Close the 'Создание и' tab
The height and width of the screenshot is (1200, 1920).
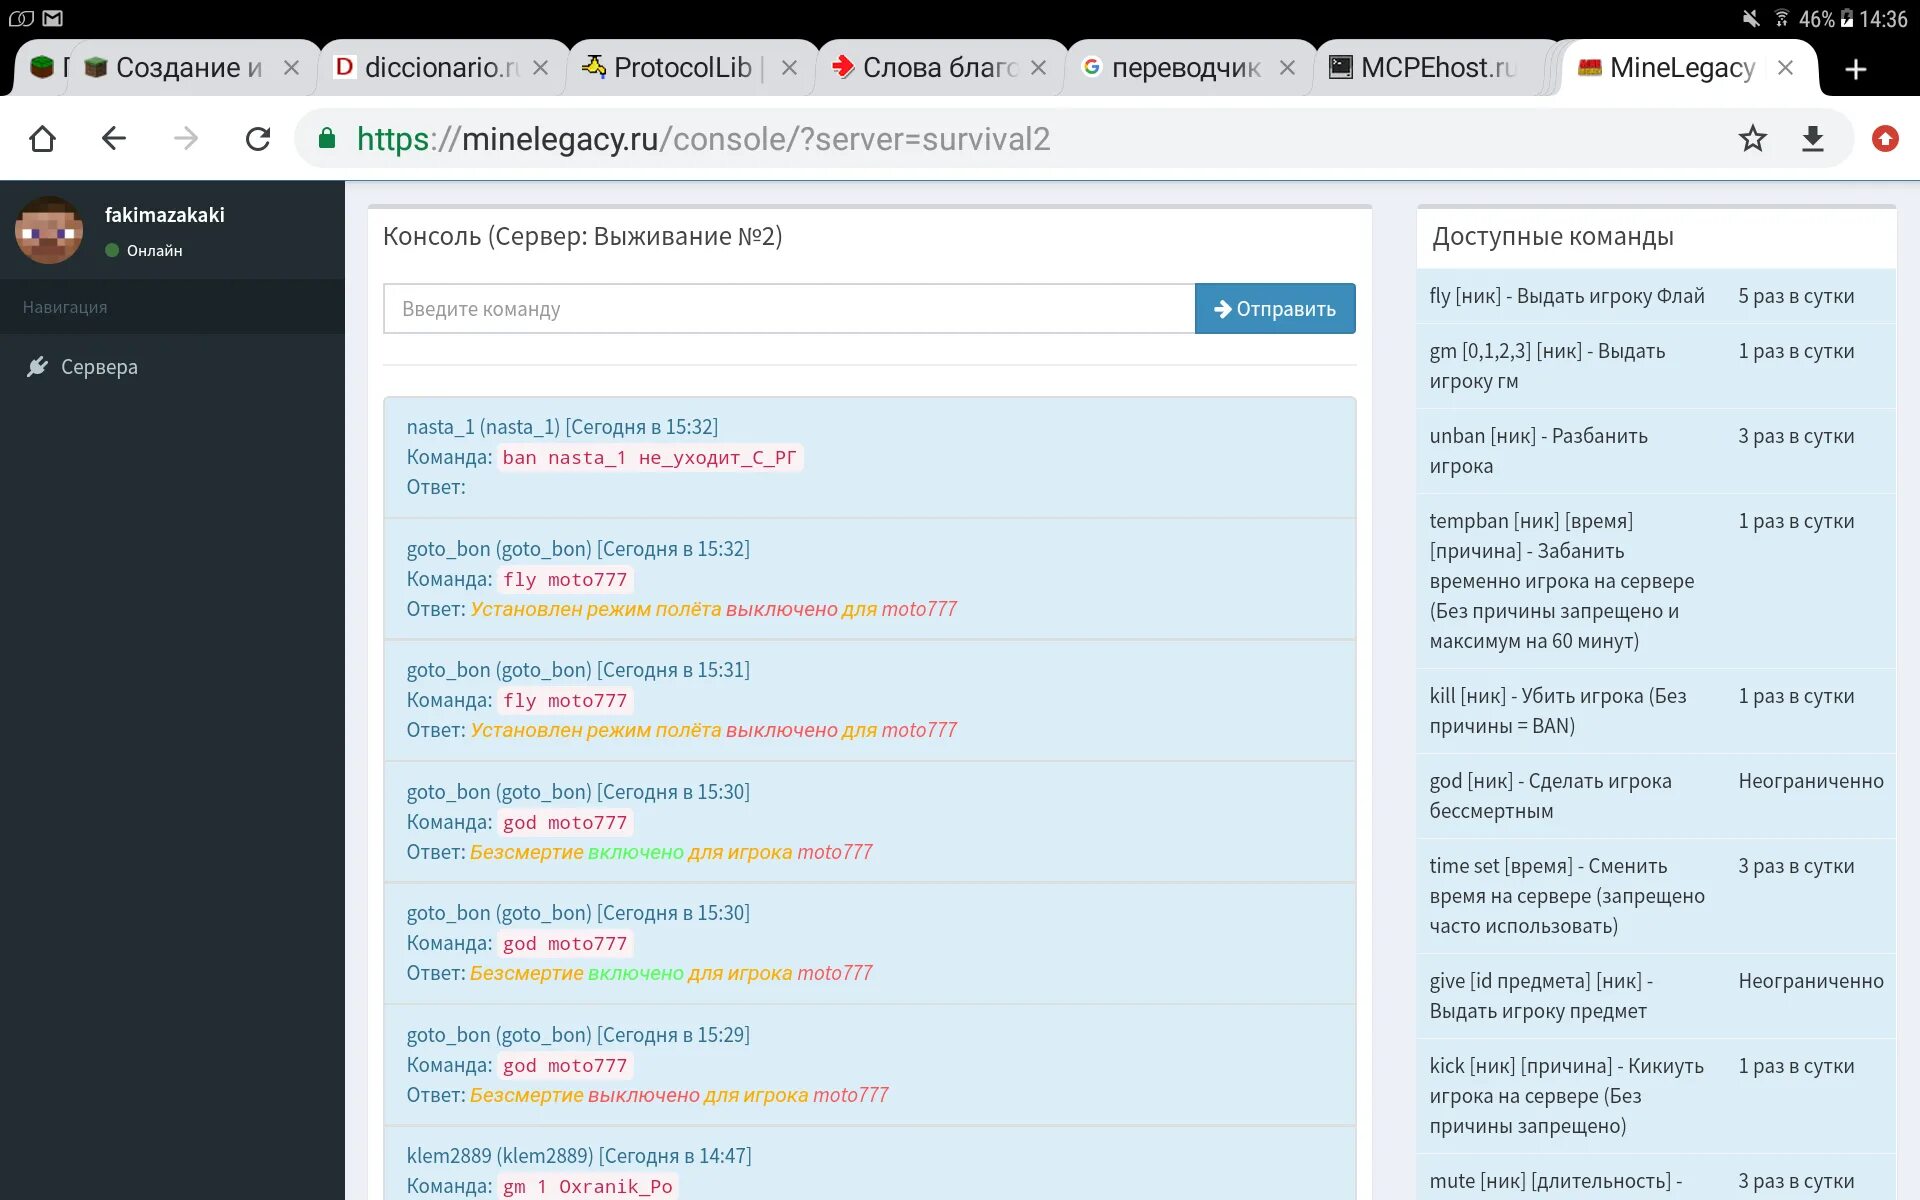(291, 67)
